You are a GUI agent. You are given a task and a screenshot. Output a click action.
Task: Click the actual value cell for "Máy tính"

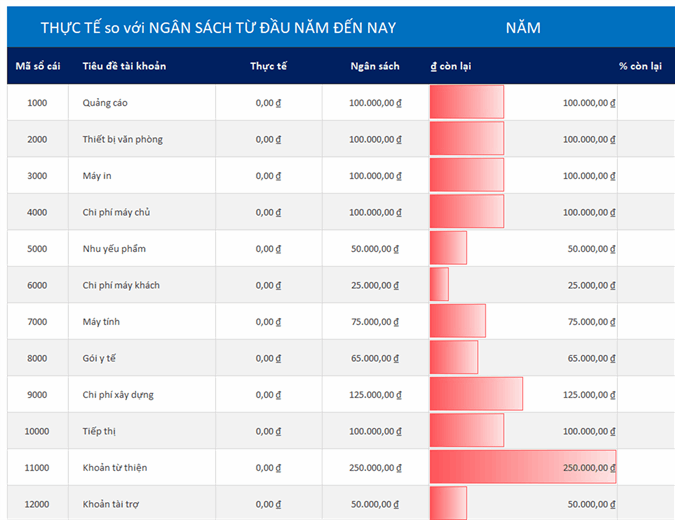[268, 322]
